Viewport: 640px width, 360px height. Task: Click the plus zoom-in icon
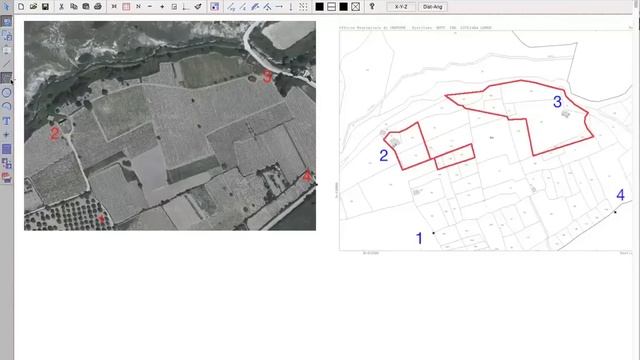pos(162,7)
